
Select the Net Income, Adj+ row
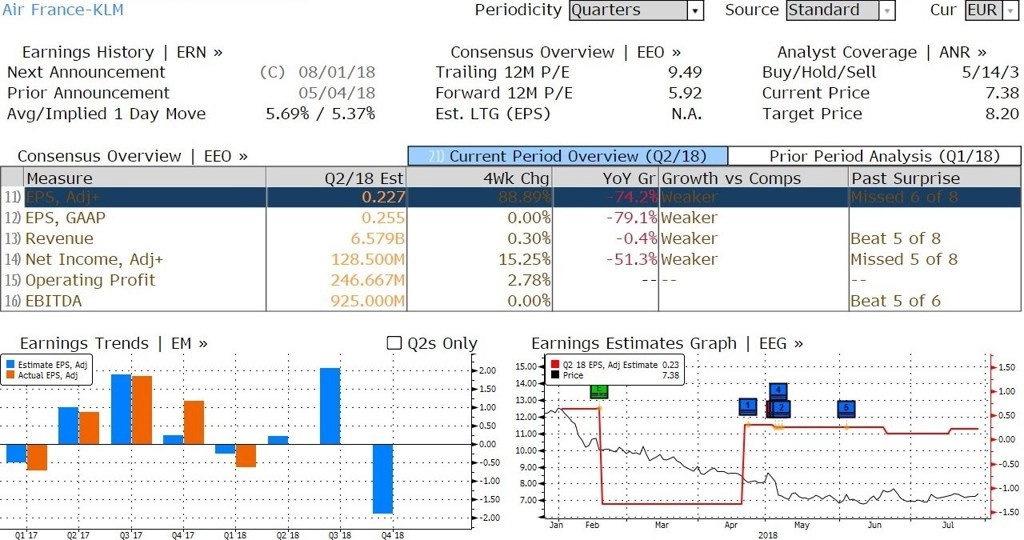point(511,260)
